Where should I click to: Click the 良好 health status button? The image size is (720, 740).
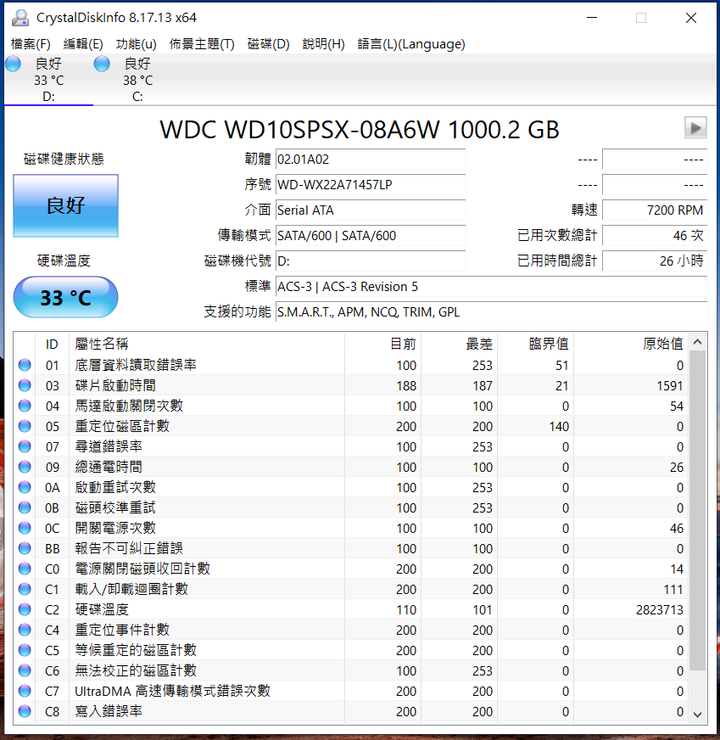pyautogui.click(x=66, y=205)
